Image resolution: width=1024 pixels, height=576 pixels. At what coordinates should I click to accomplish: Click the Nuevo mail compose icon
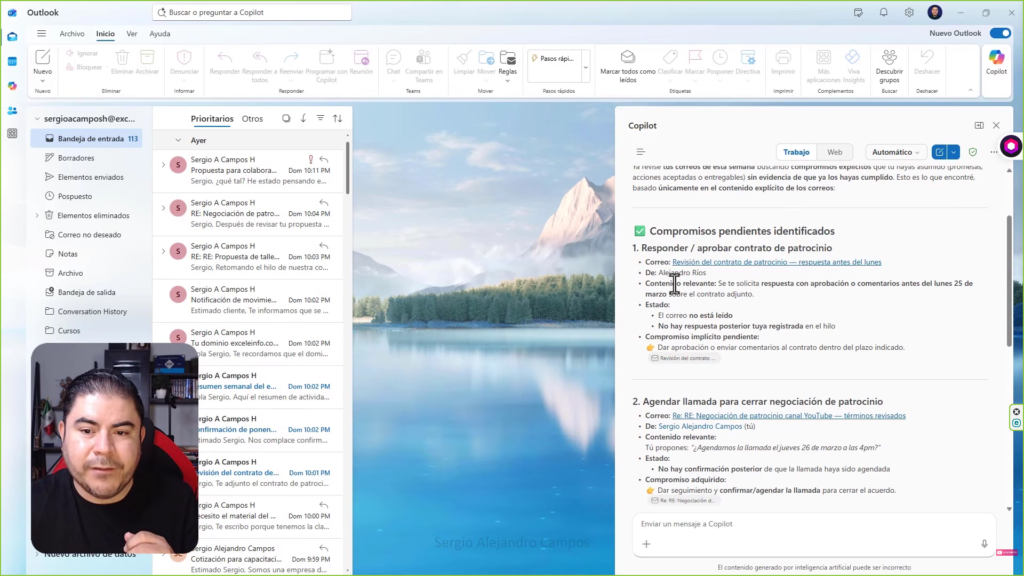42,57
